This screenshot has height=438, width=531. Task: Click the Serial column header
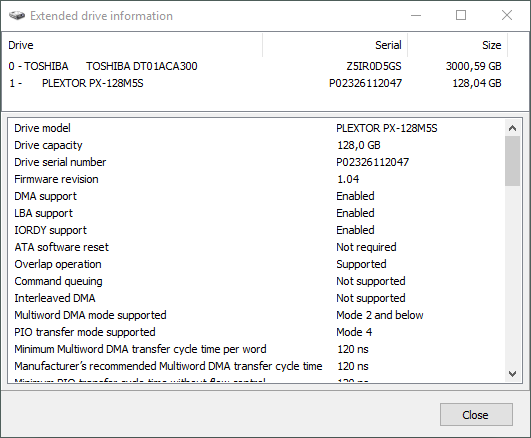tap(335, 45)
